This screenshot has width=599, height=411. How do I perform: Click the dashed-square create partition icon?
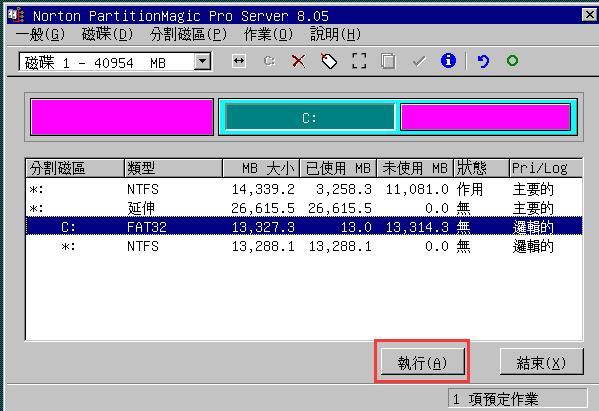tap(359, 61)
